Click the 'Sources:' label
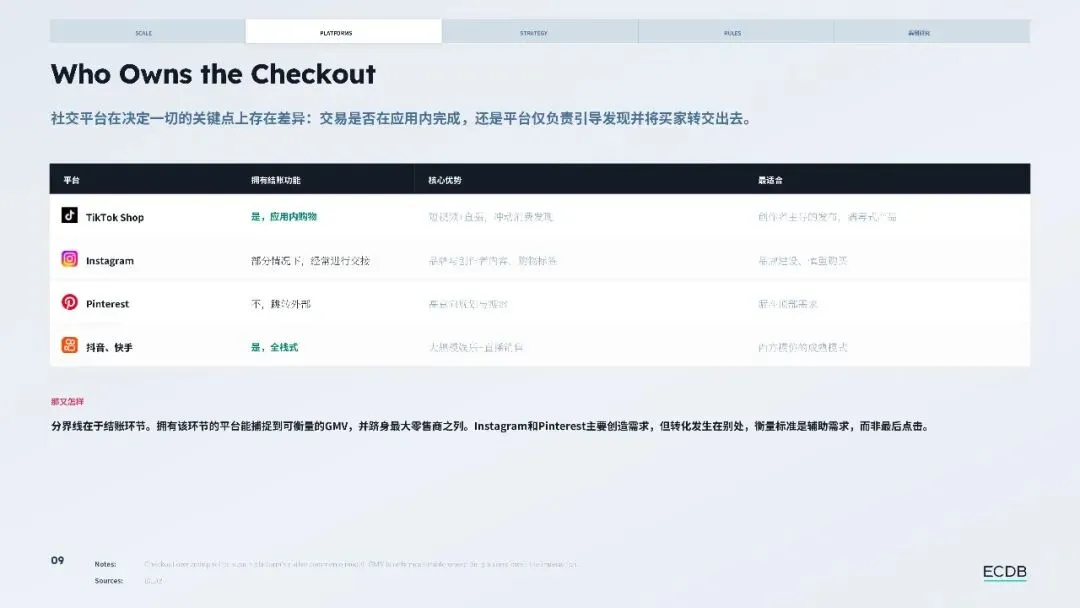Image resolution: width=1080 pixels, height=608 pixels. coord(109,580)
